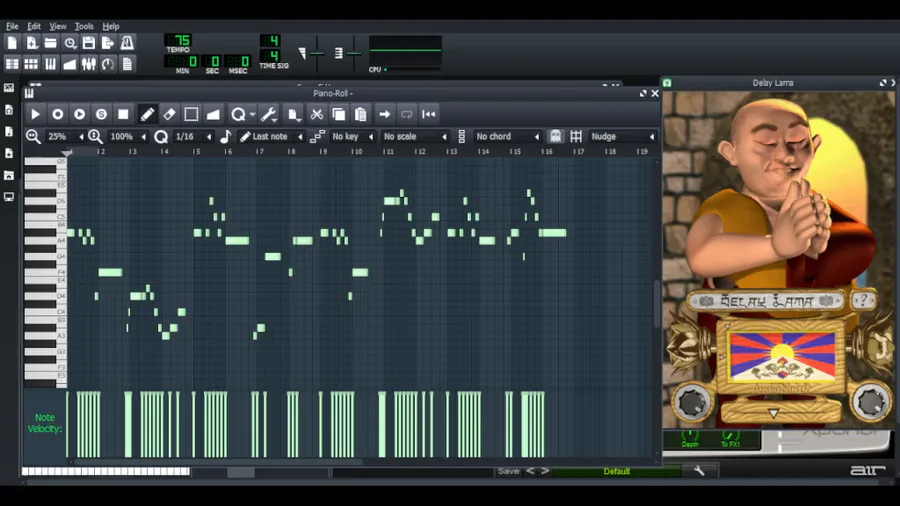Click the master volume slider
The height and width of the screenshot is (506, 900).
[317, 53]
